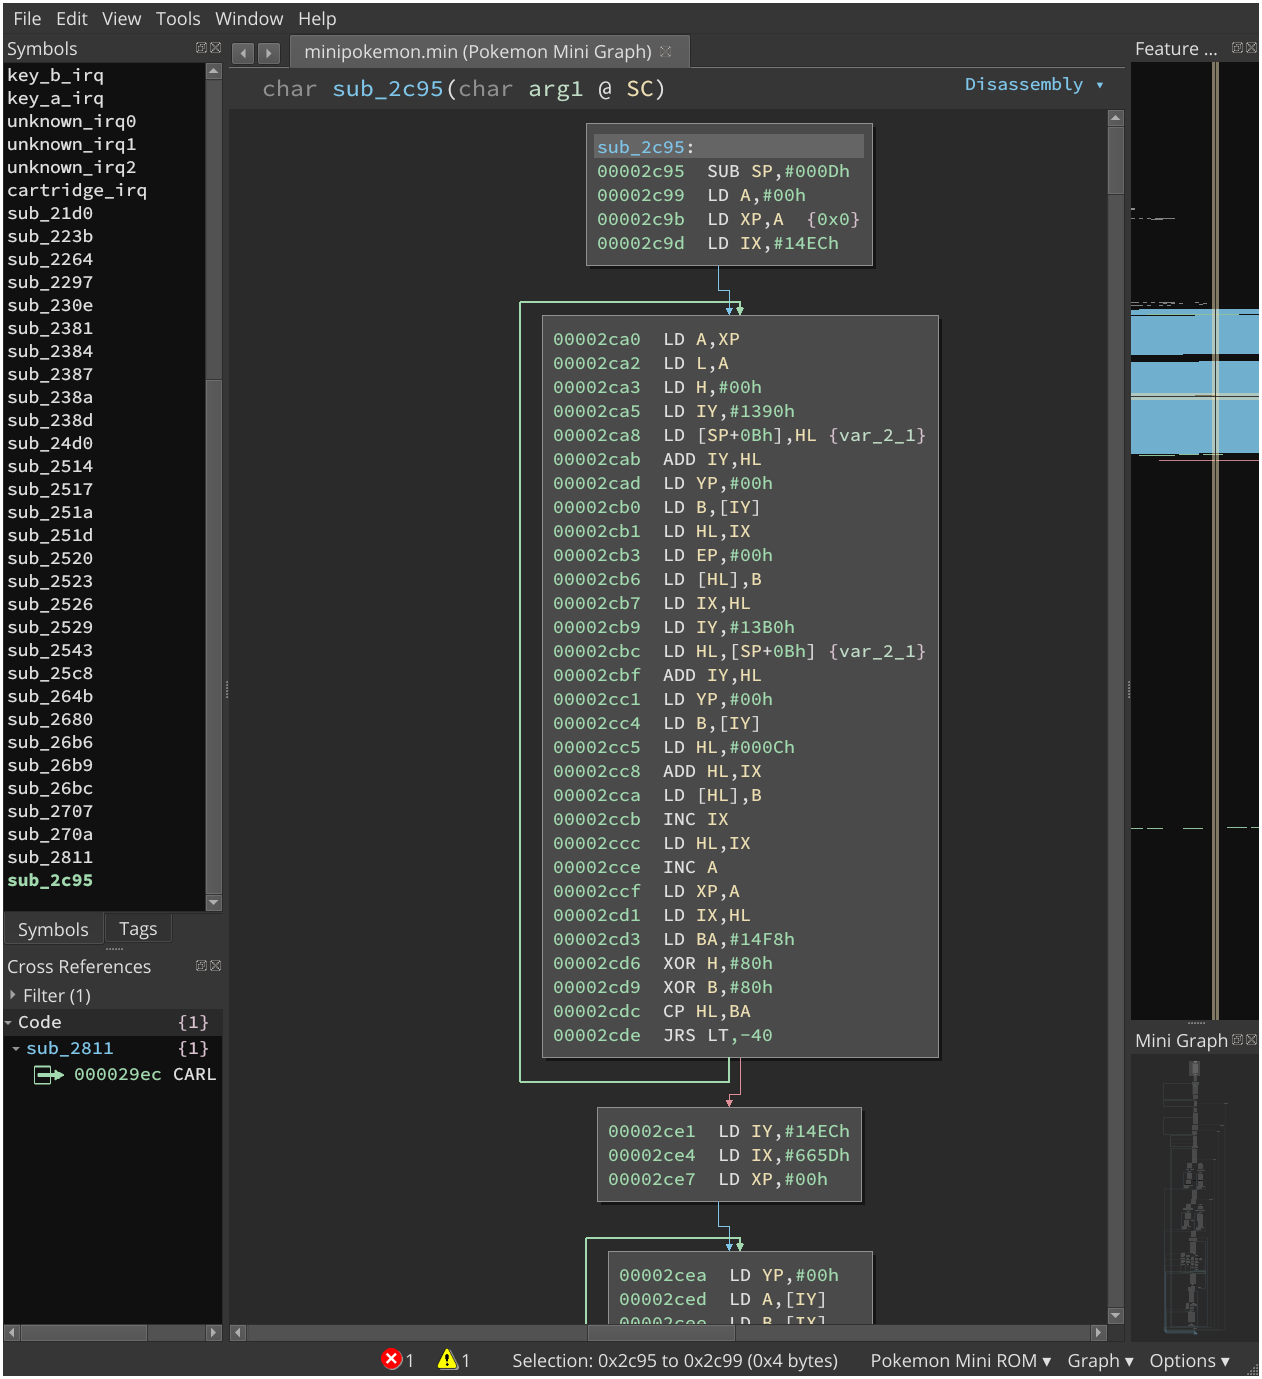Click the Symbols list scroll-up arrow
Viewport: 1262px width, 1379px height.
pos(213,71)
